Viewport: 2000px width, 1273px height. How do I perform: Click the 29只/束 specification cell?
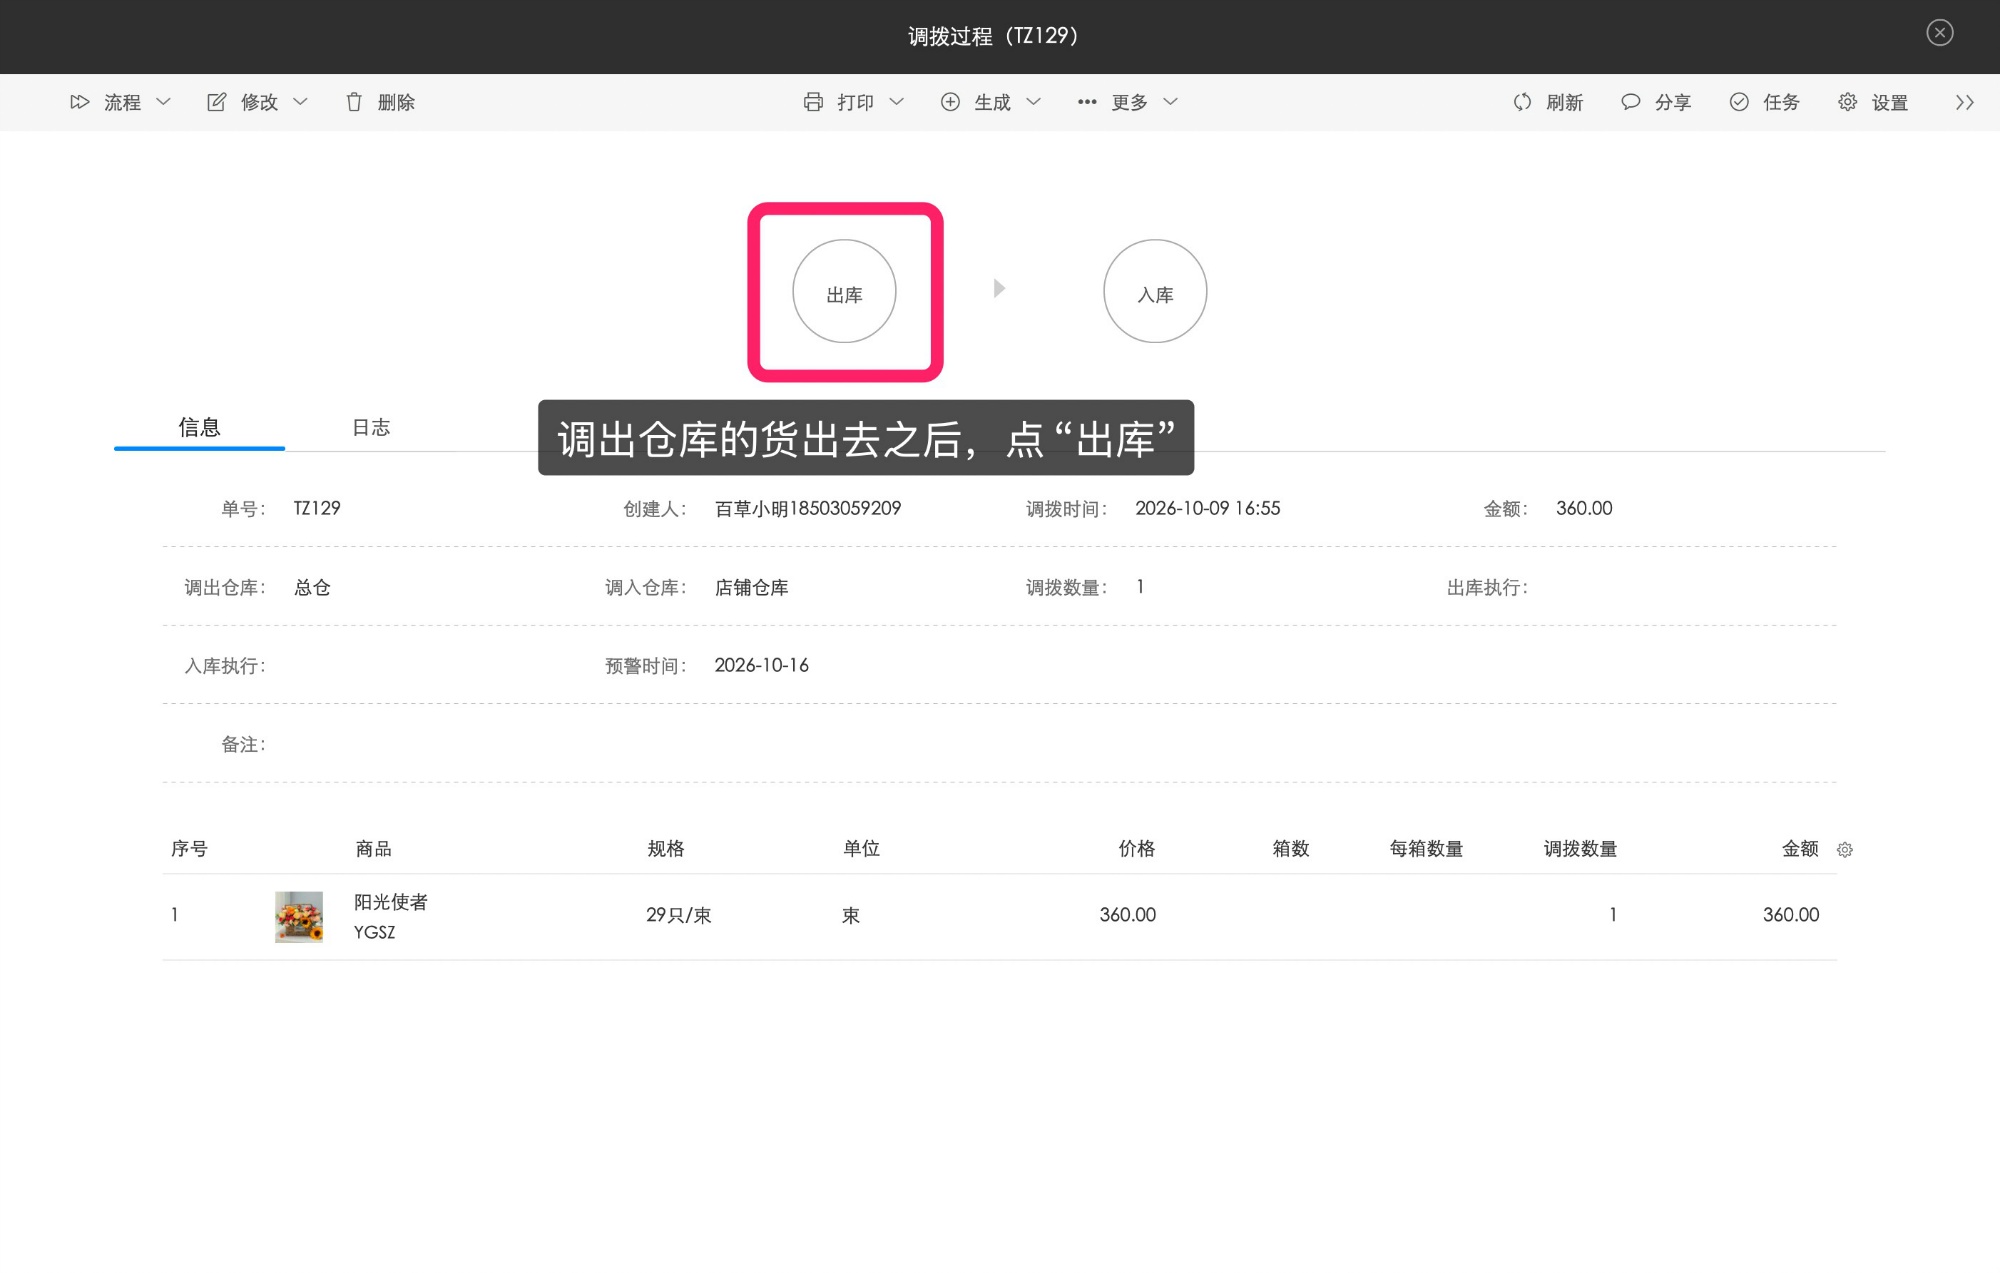click(x=679, y=915)
